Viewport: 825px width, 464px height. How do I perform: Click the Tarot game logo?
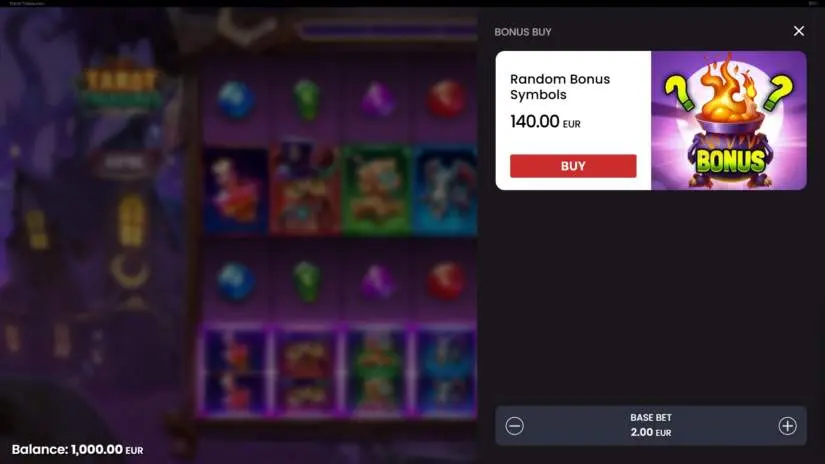[x=121, y=87]
